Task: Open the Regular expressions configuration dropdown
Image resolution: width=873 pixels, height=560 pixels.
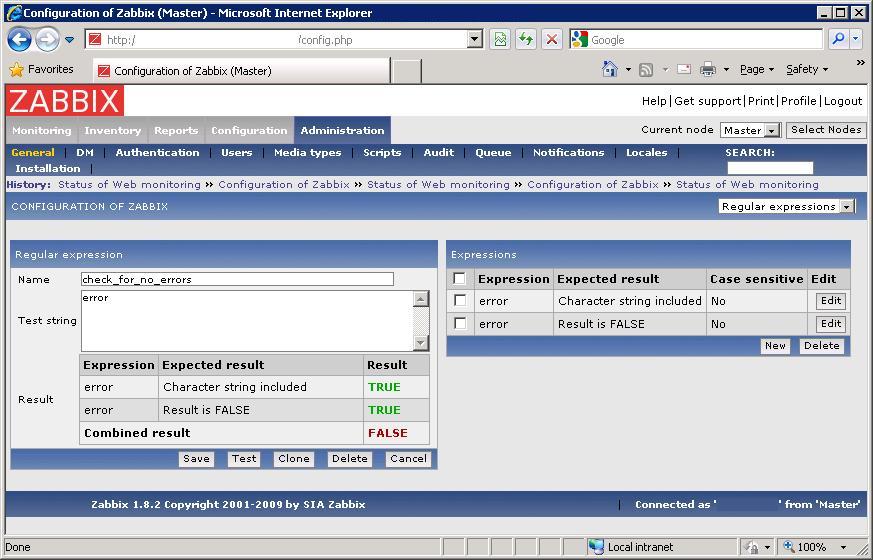Action: click(x=786, y=207)
